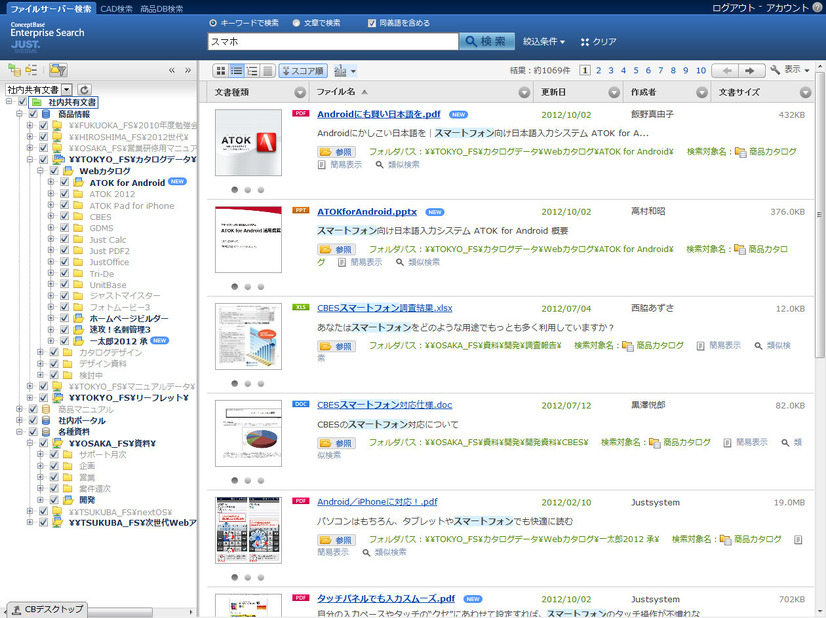The width and height of the screenshot is (826, 618).
Task: Go to results page 2
Action: click(x=598, y=71)
